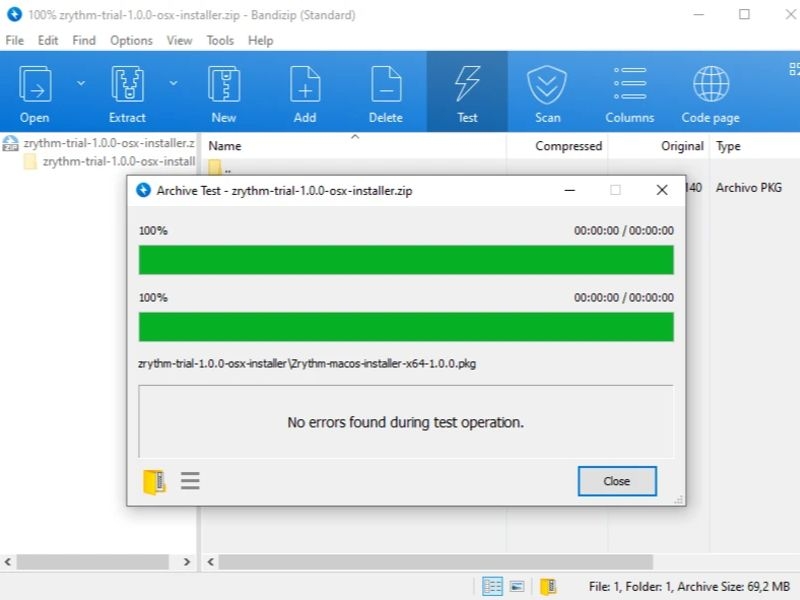Run the archive Test tool

[x=467, y=94]
